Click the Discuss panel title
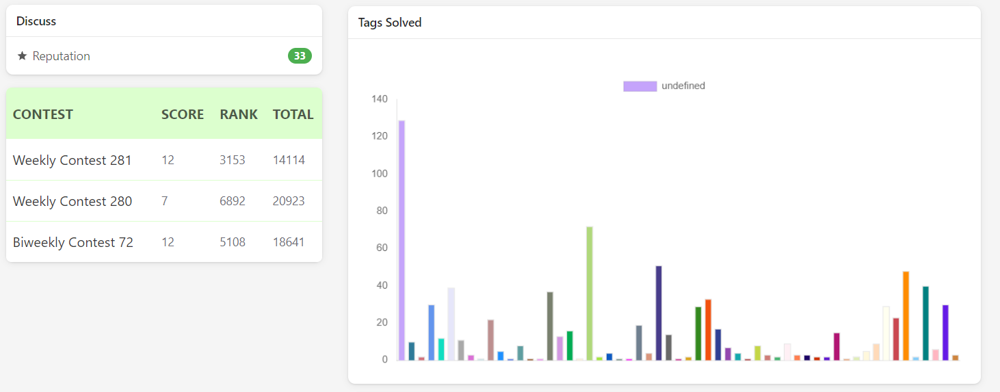The width and height of the screenshot is (1000, 392). coord(36,21)
